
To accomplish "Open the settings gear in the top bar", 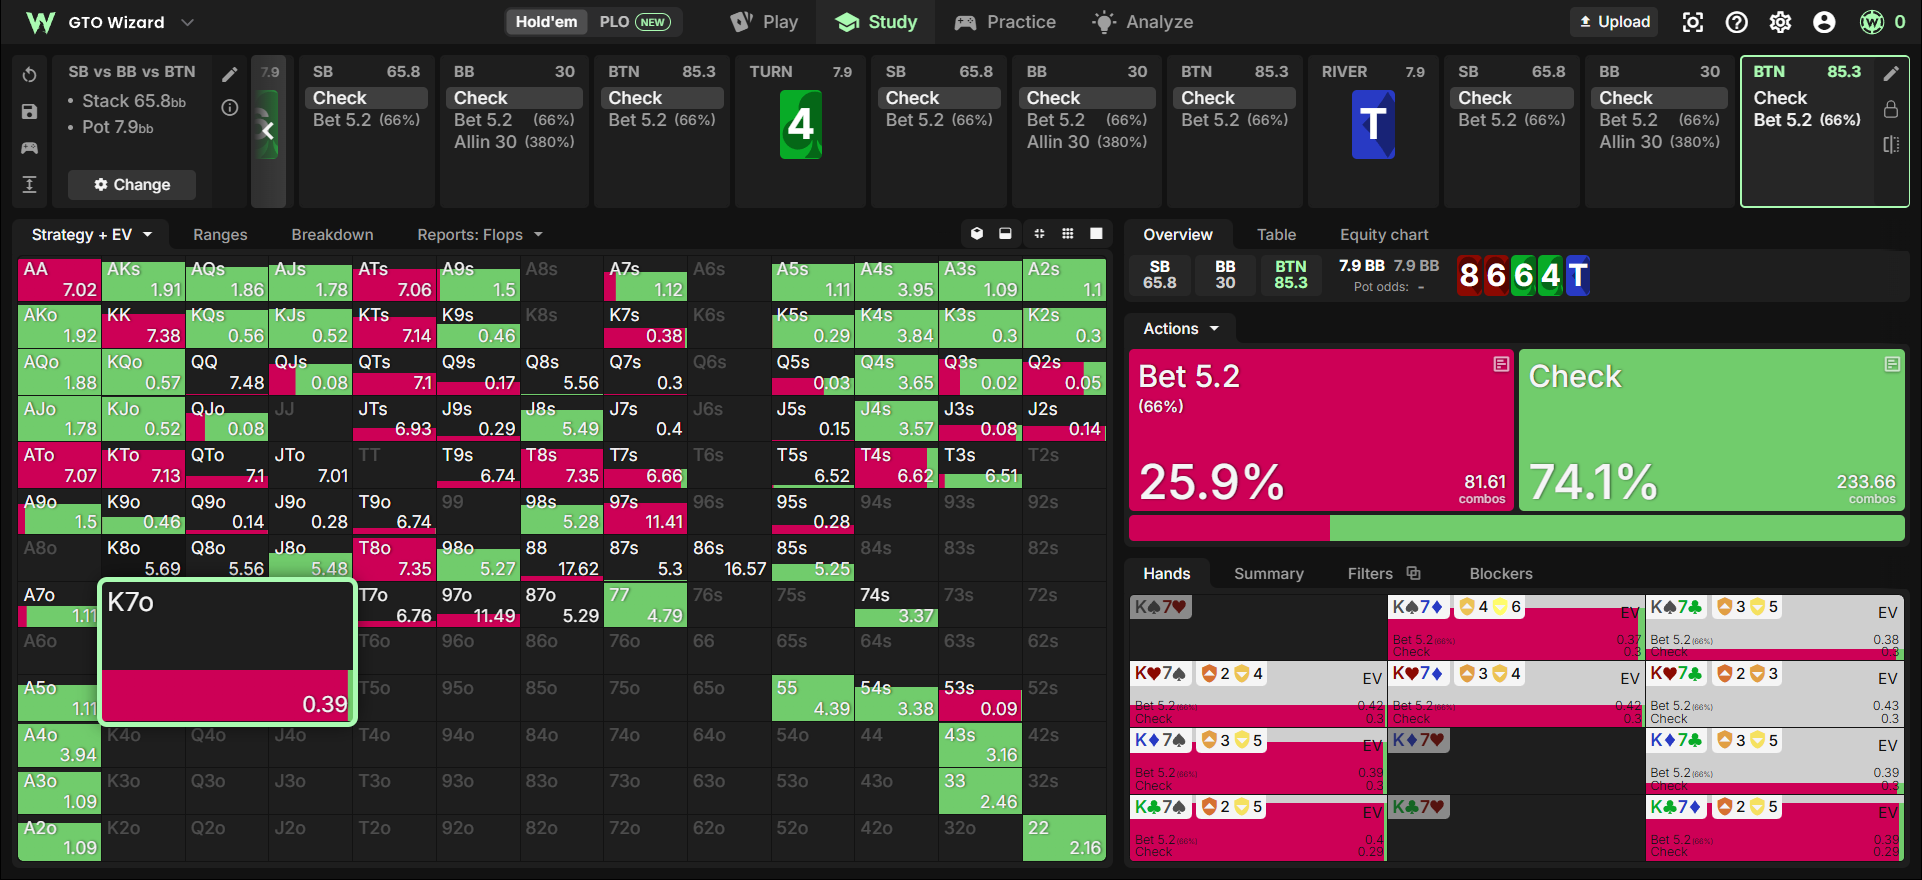I will tap(1780, 22).
